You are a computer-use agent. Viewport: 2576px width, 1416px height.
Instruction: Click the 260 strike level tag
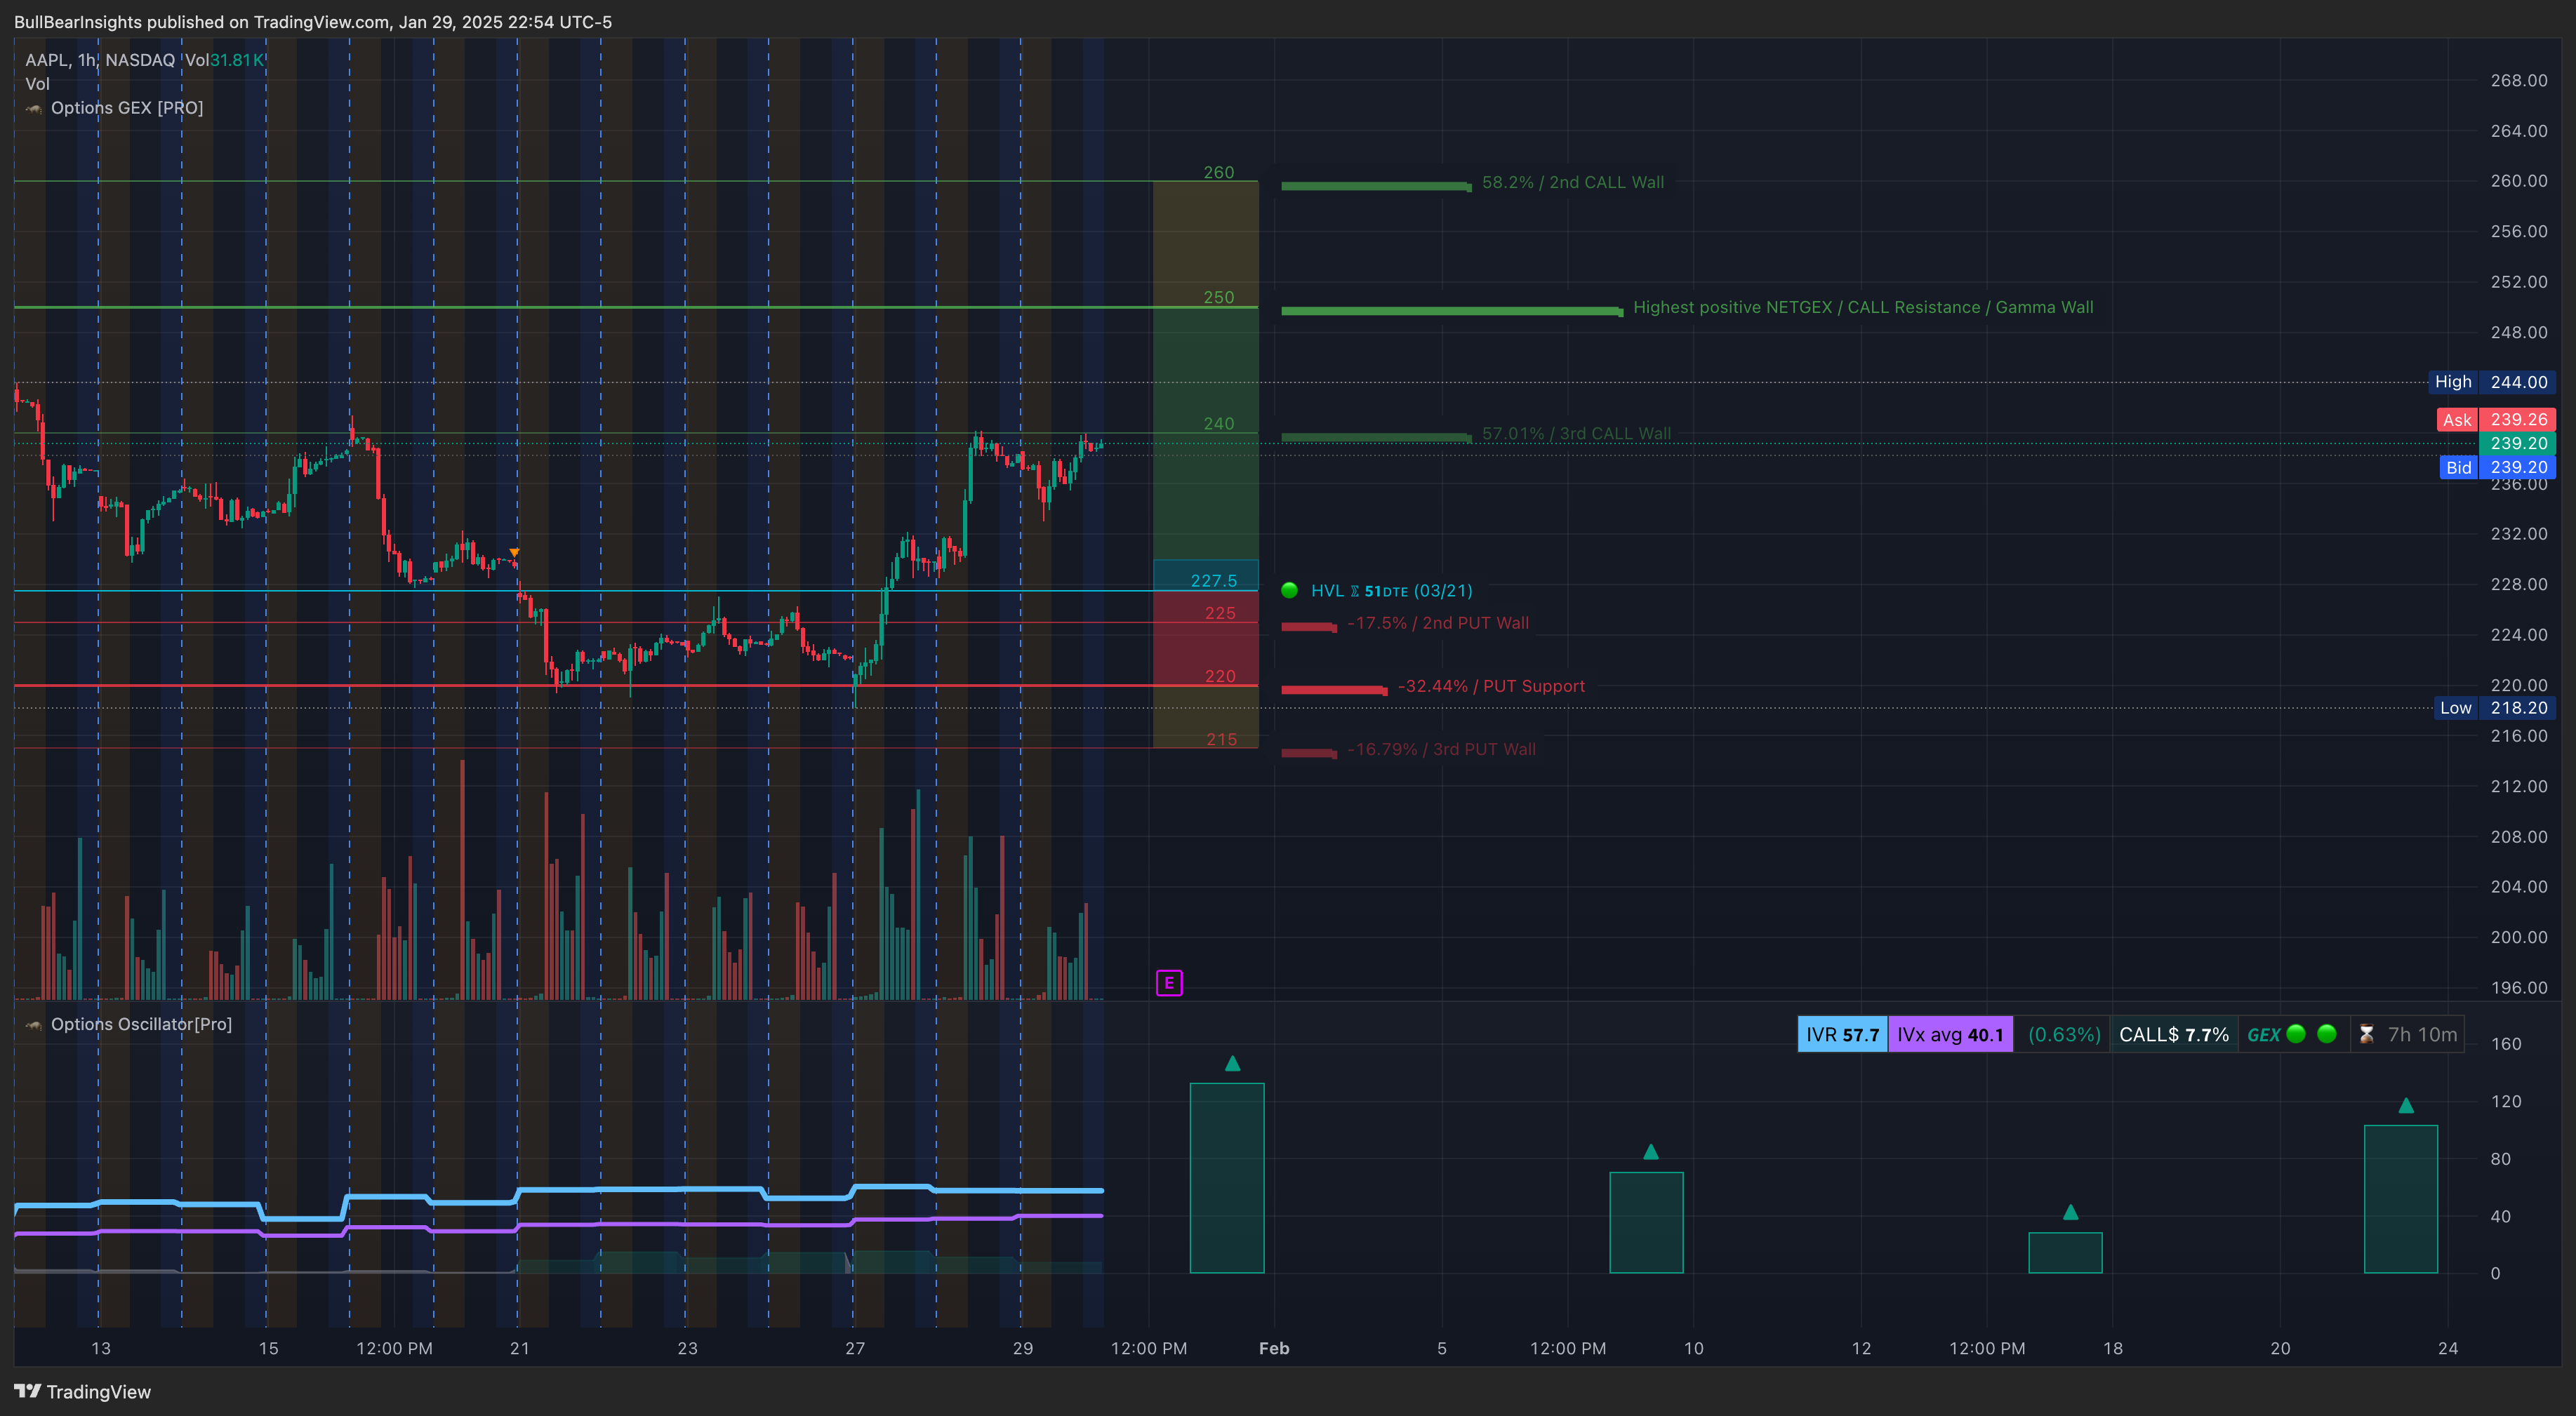[x=1218, y=172]
